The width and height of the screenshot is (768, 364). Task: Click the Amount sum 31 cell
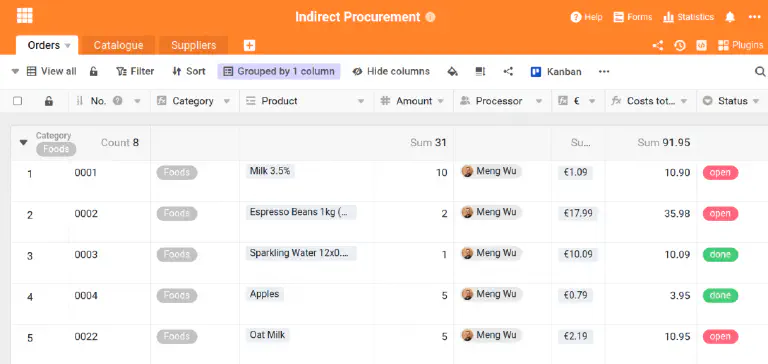tap(428, 143)
